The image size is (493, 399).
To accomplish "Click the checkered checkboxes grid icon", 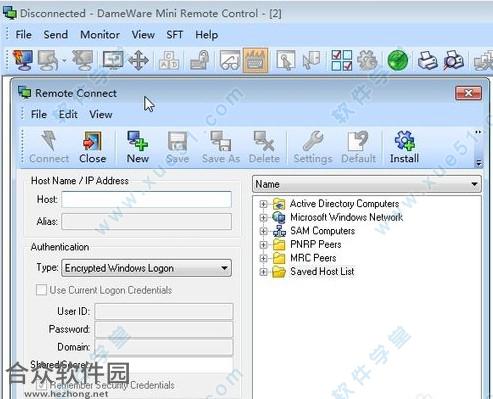I will [342, 60].
